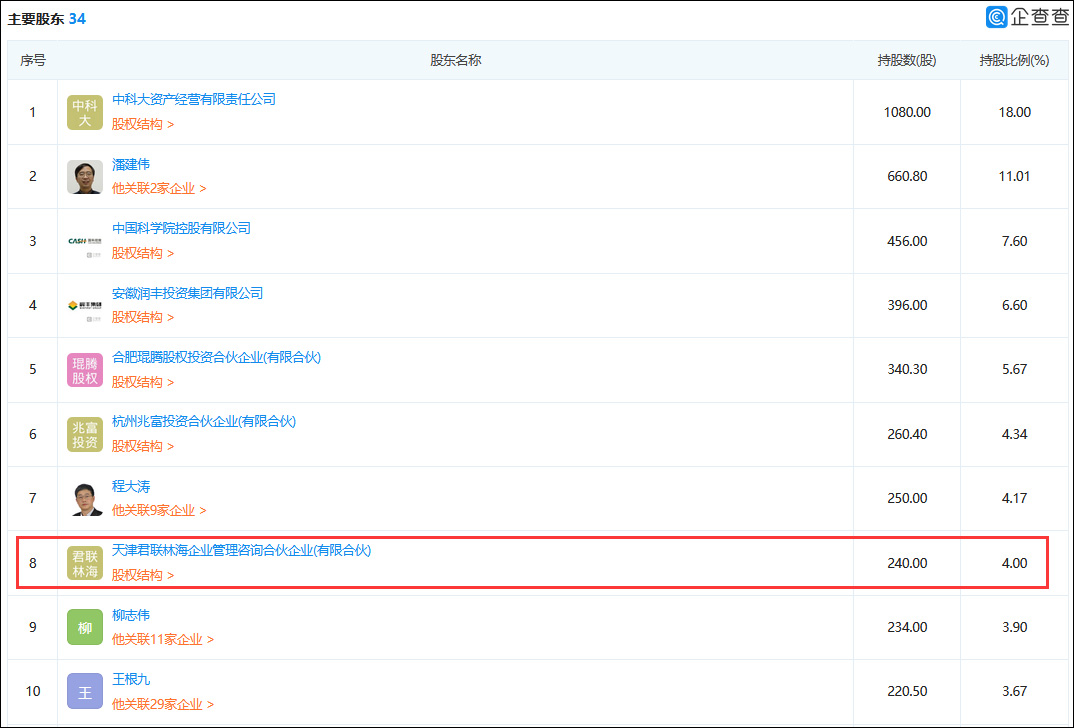
Task: Select the 7.60 percentage cell
Action: pyautogui.click(x=1014, y=241)
